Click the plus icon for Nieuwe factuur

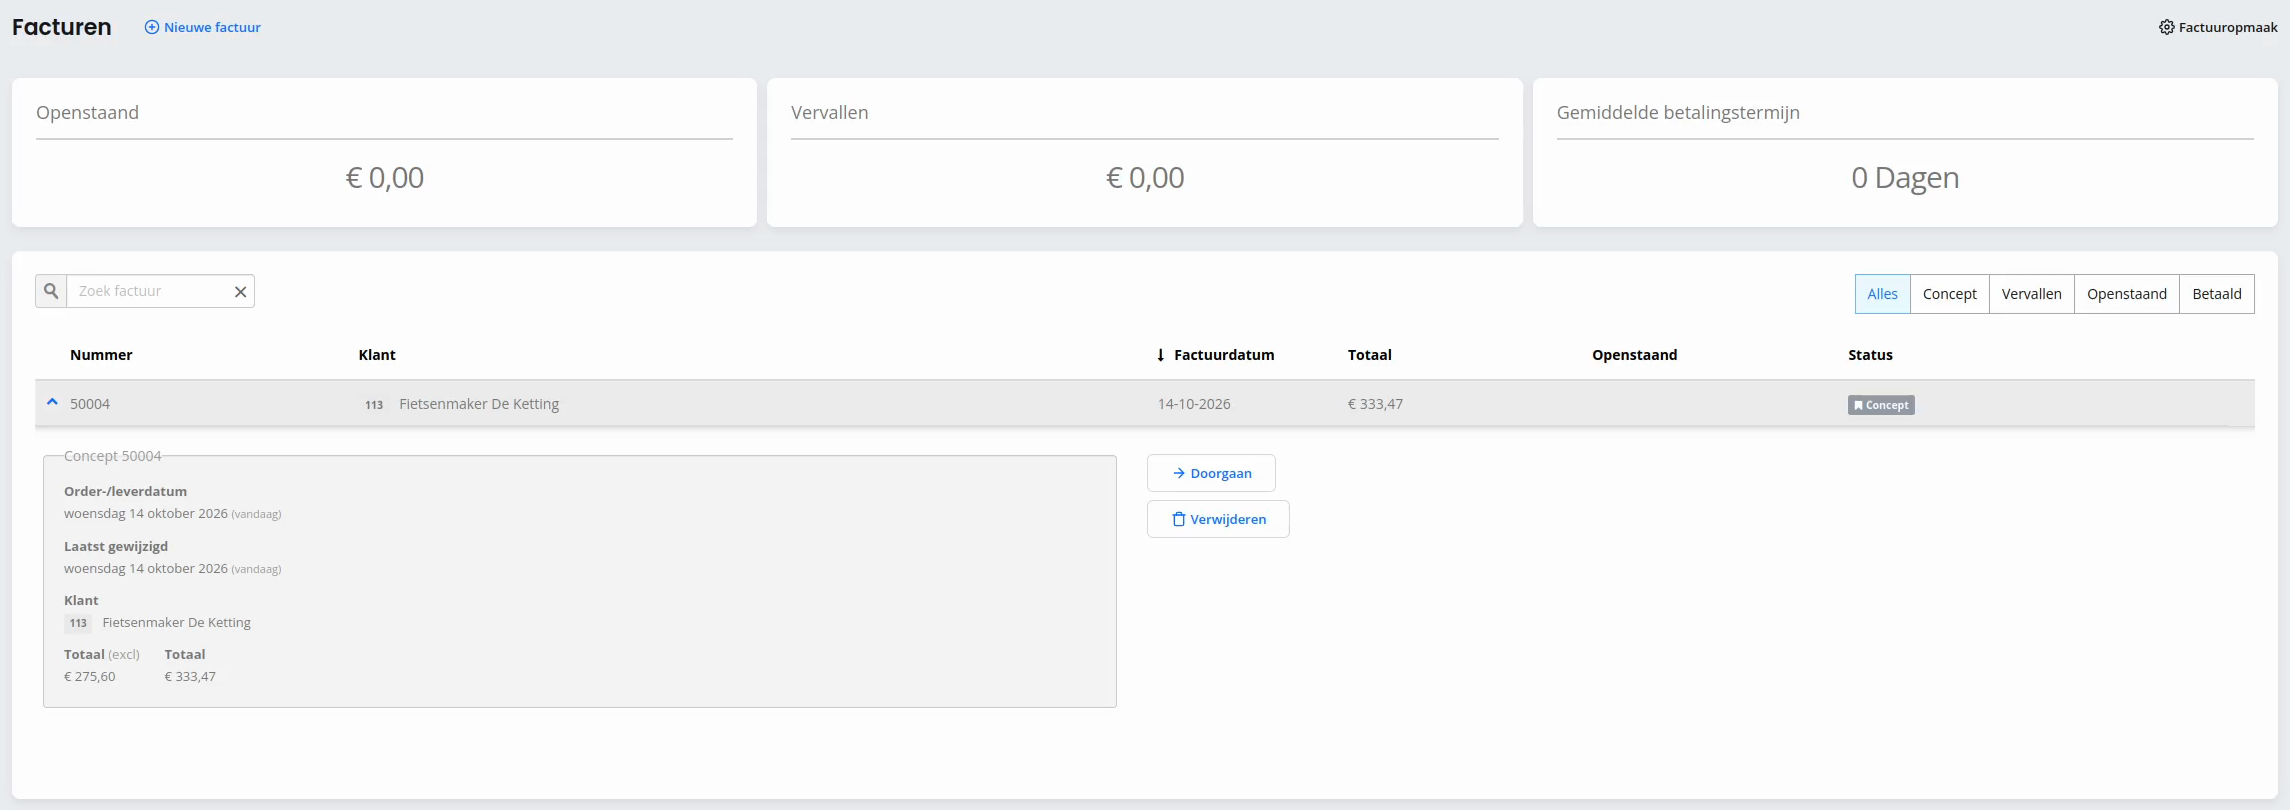tap(152, 27)
